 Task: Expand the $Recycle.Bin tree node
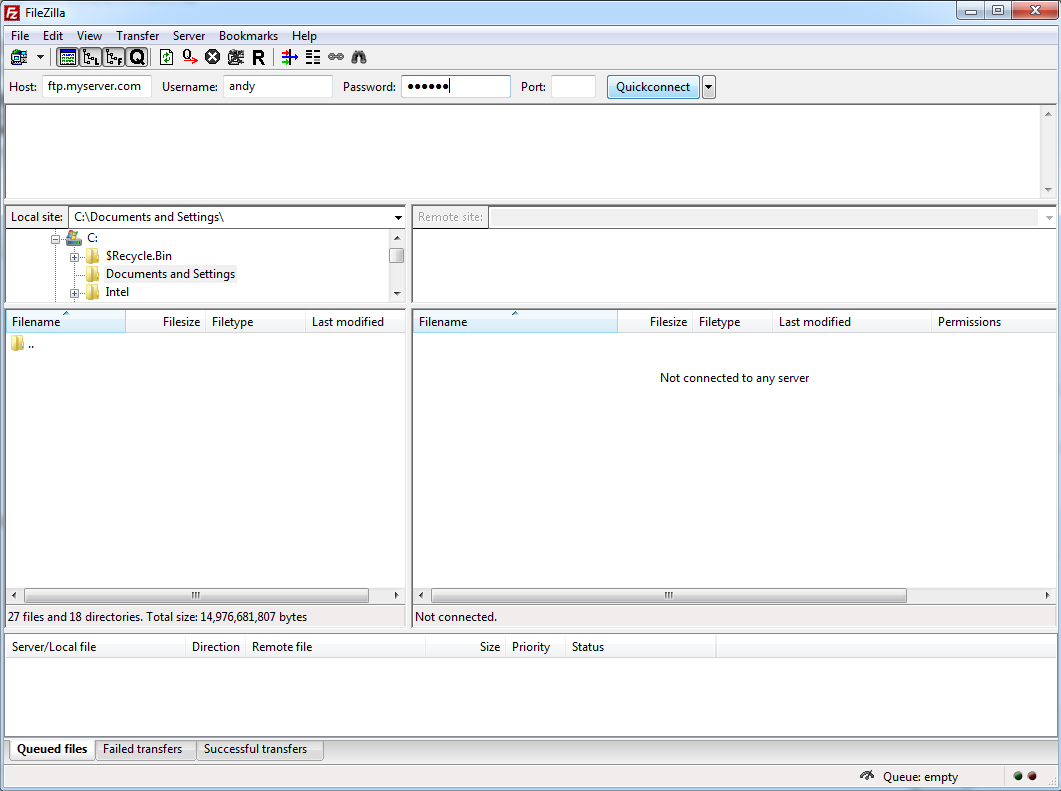pos(75,257)
